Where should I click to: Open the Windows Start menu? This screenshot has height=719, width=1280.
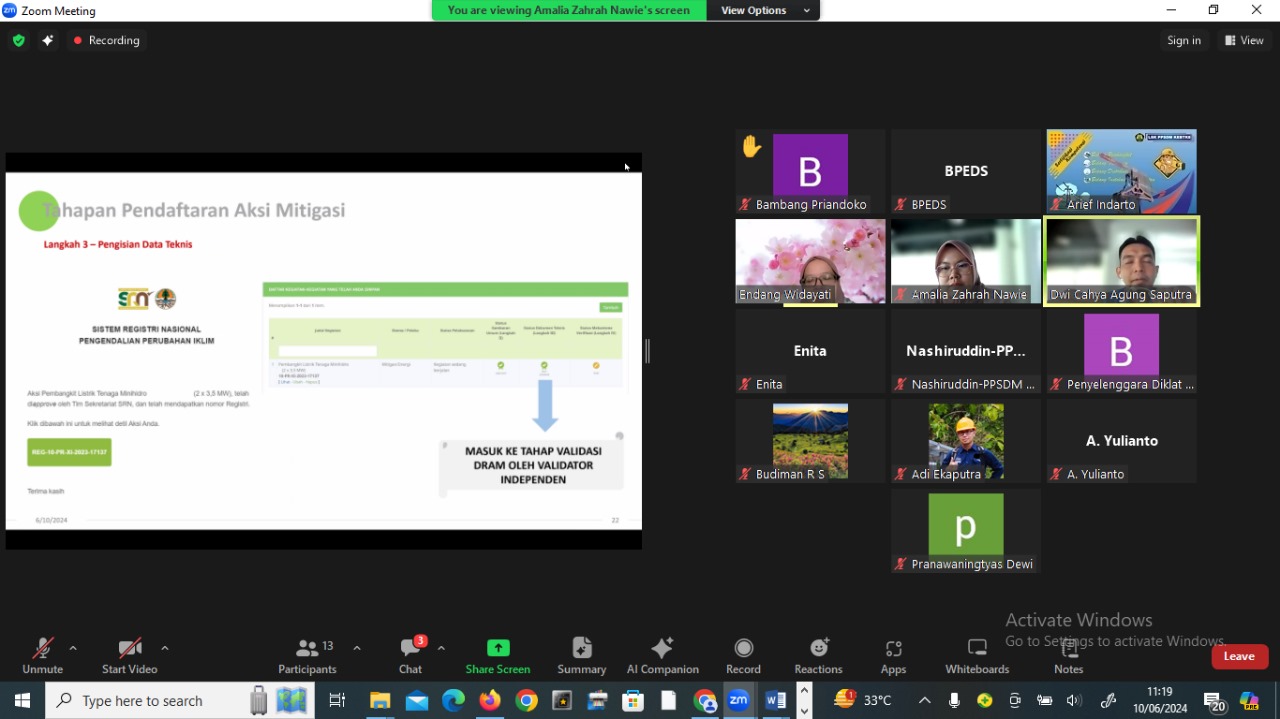[x=22, y=700]
